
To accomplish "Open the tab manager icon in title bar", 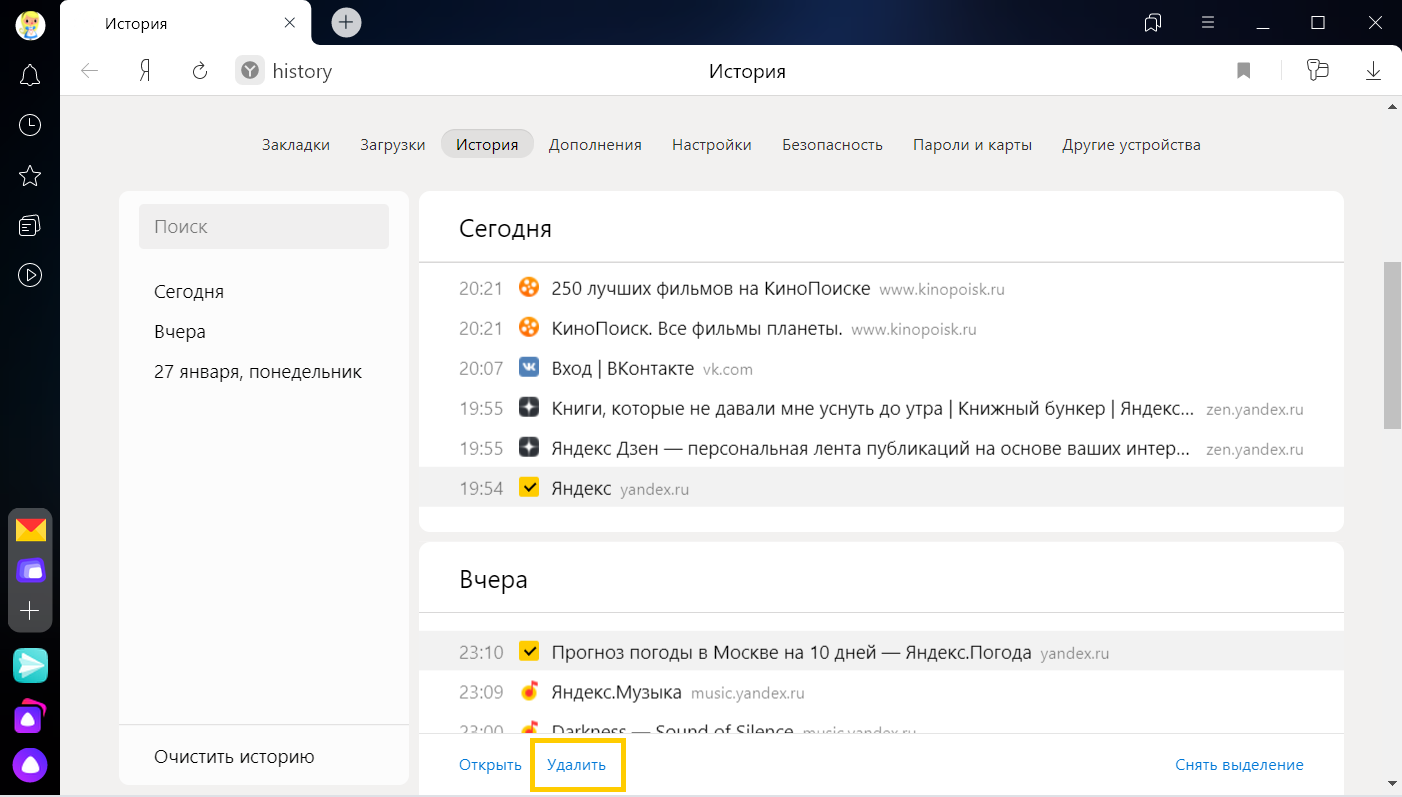I will click(x=1153, y=23).
